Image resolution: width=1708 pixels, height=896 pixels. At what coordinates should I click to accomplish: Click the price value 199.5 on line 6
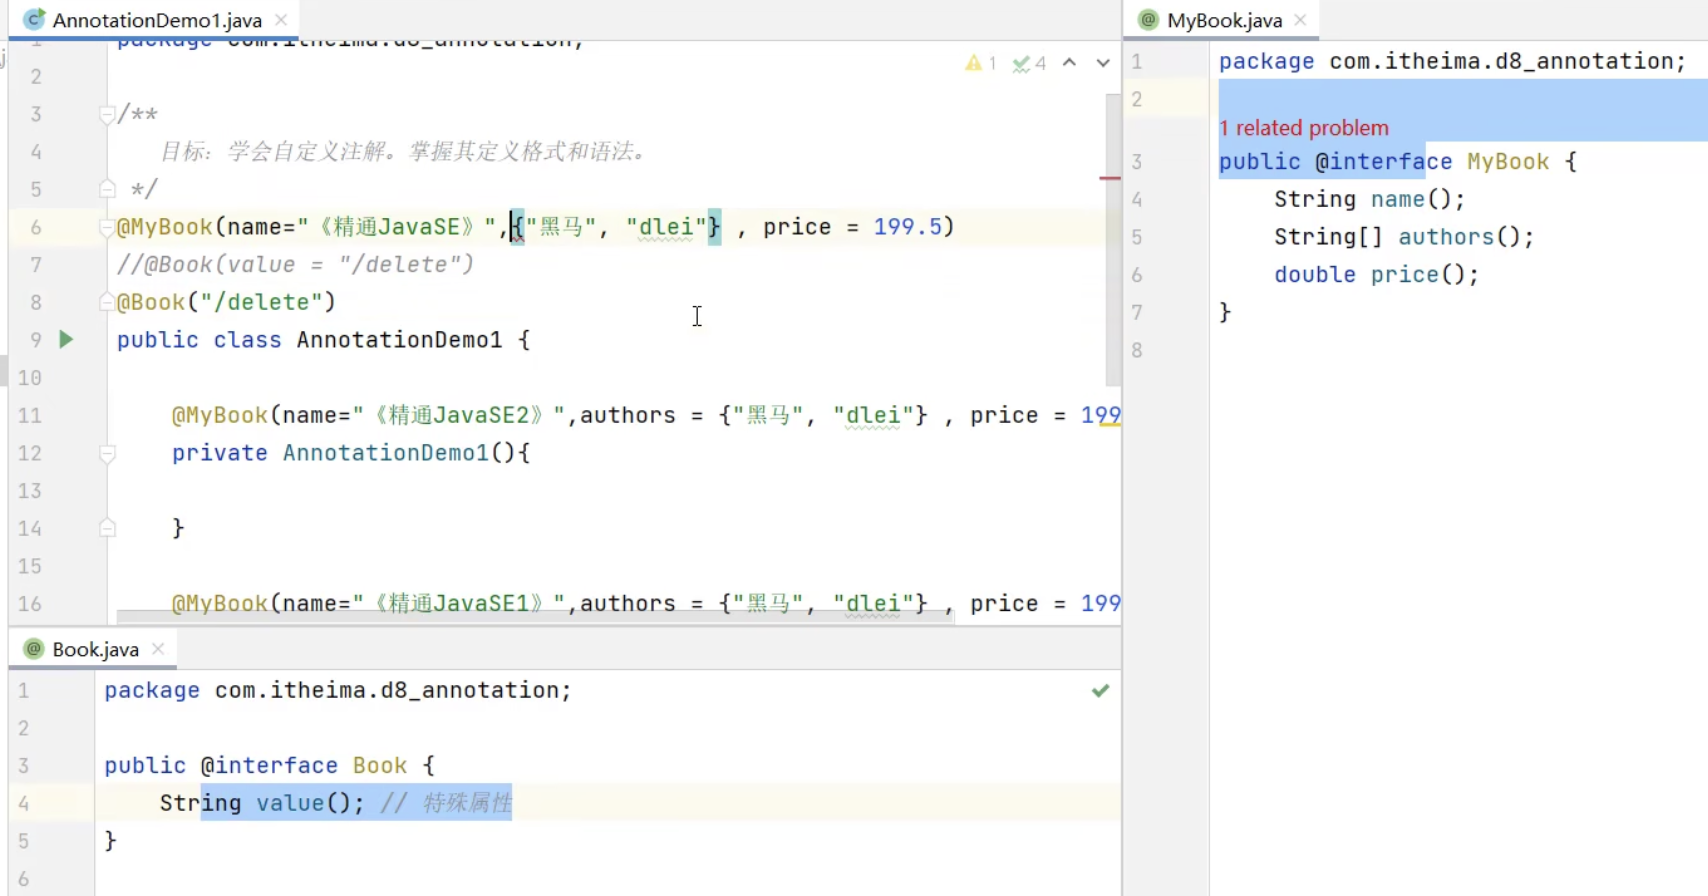[x=907, y=227]
